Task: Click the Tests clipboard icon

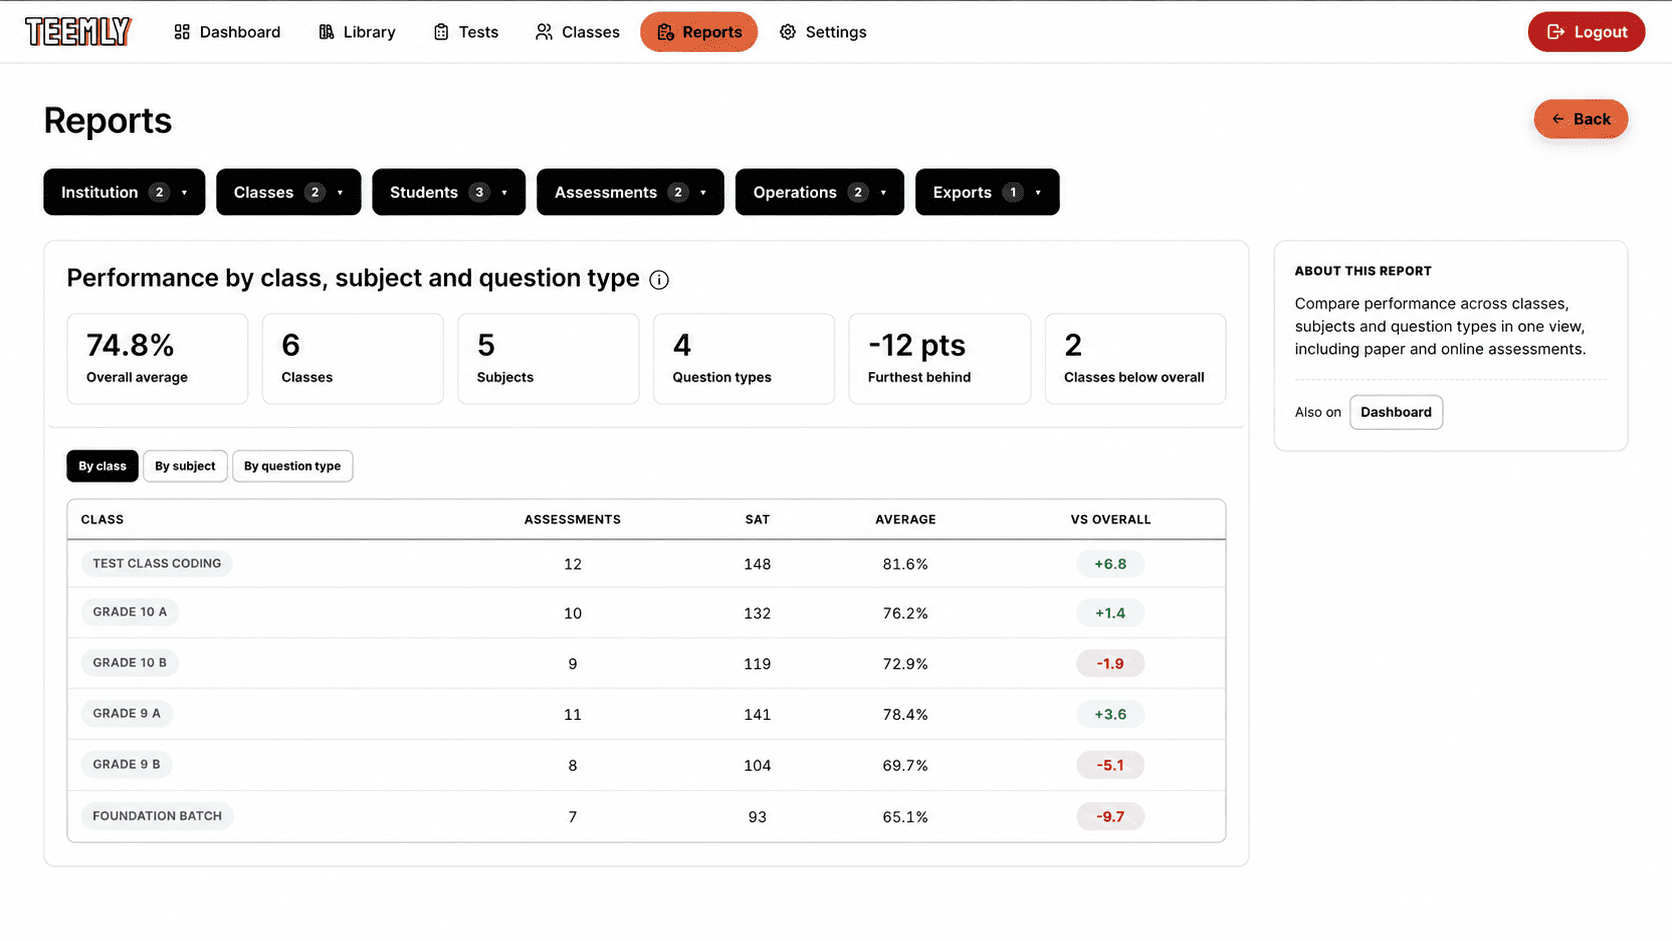Action: pyautogui.click(x=441, y=32)
